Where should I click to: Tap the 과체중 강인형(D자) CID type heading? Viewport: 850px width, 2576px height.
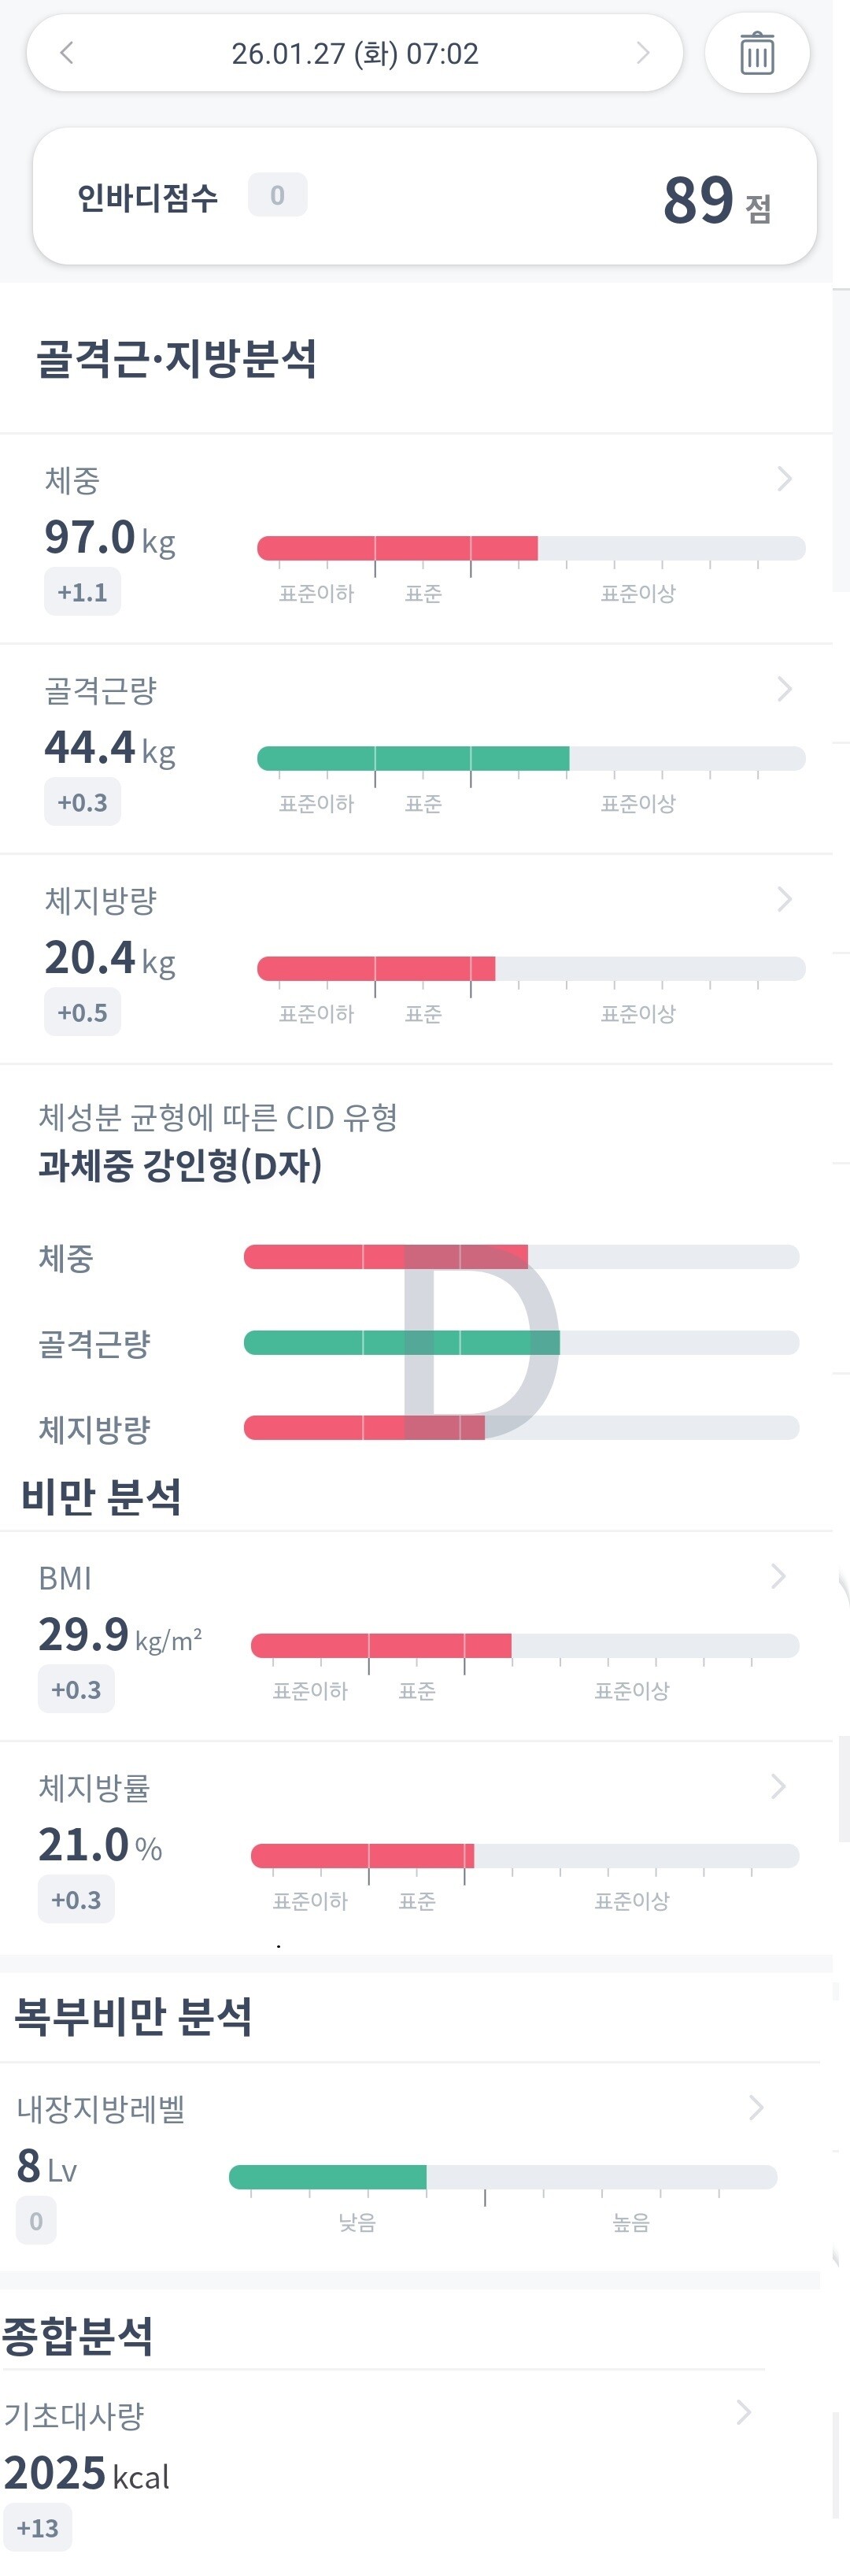(x=180, y=1165)
